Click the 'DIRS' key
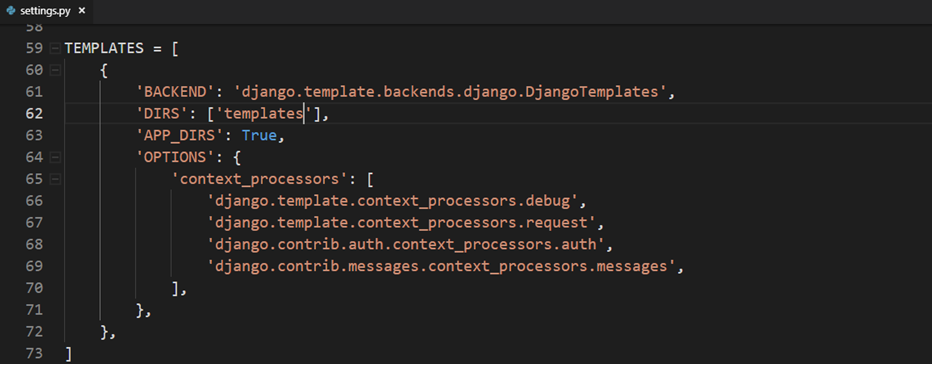932x366 pixels. tap(163, 113)
